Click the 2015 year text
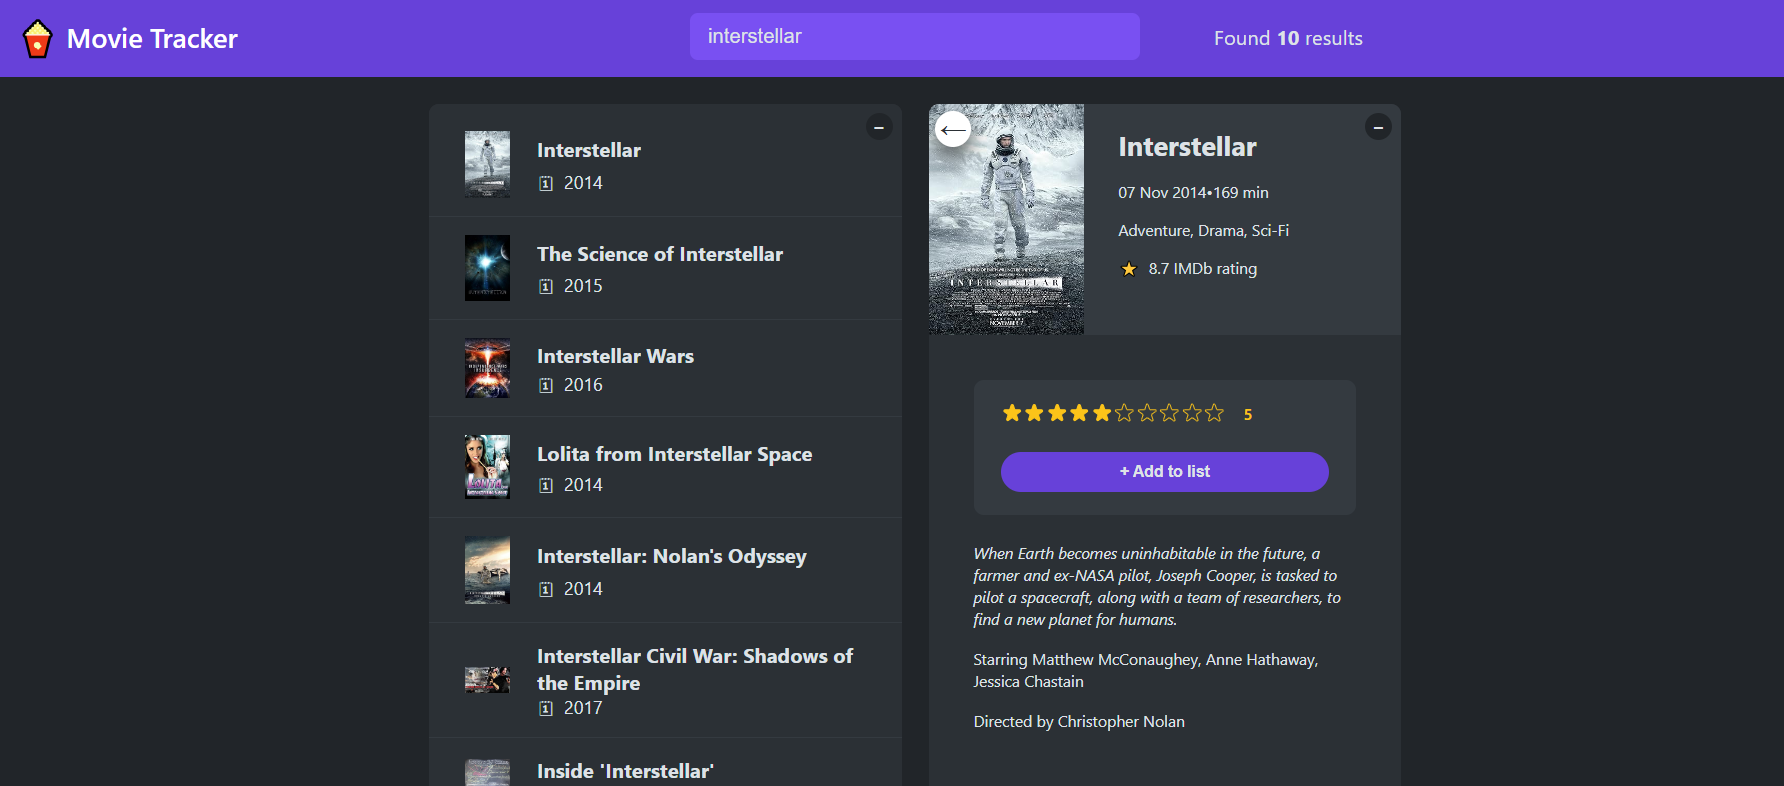This screenshot has height=786, width=1784. click(583, 286)
